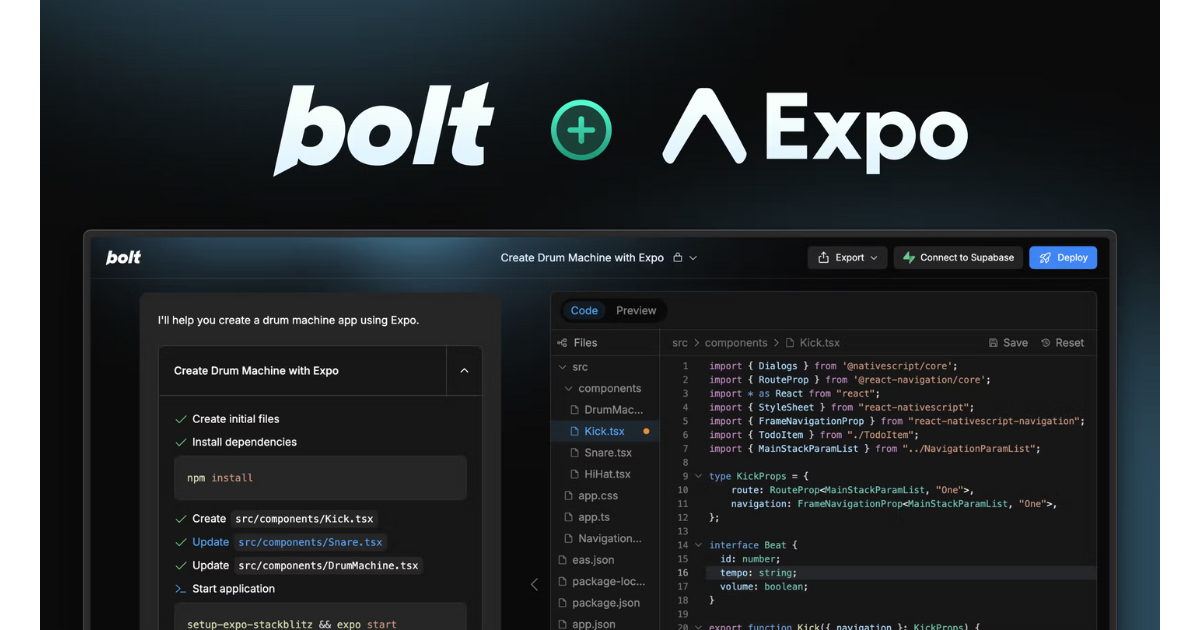Click the Files search icon
Viewport: 1200px width, 630px height.
[560, 343]
